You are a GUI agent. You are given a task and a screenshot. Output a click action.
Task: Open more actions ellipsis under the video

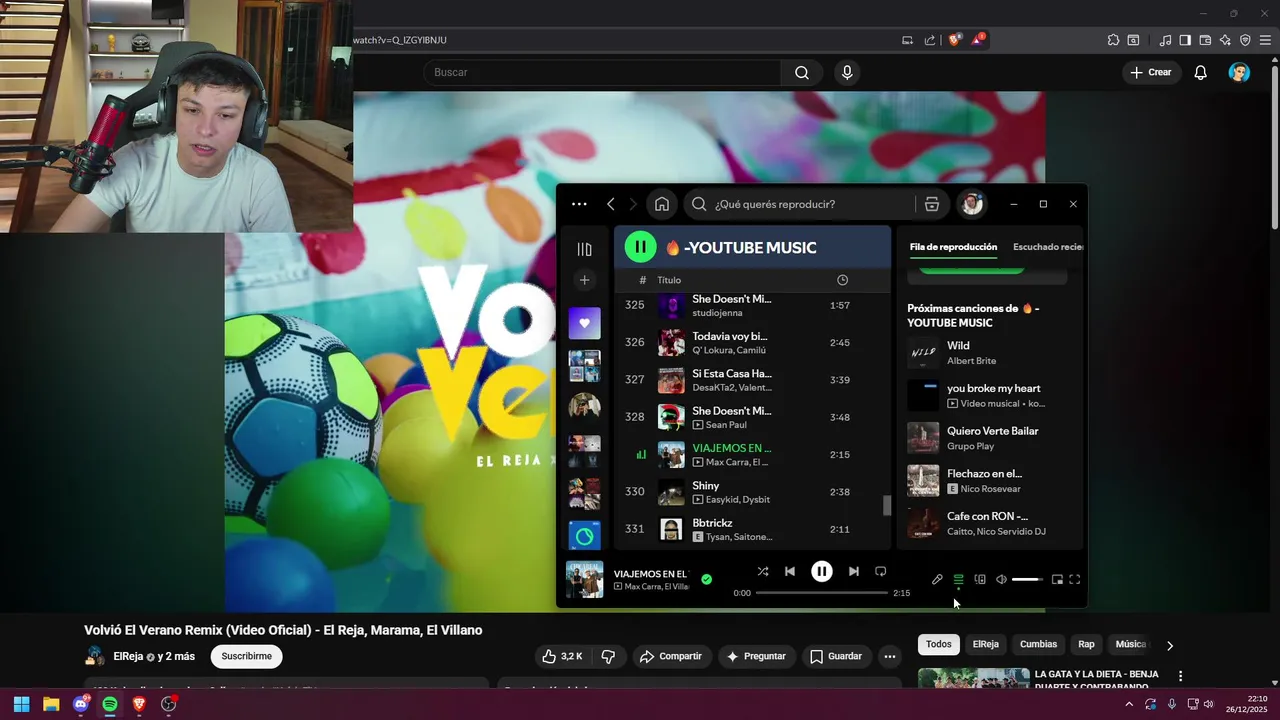(889, 656)
